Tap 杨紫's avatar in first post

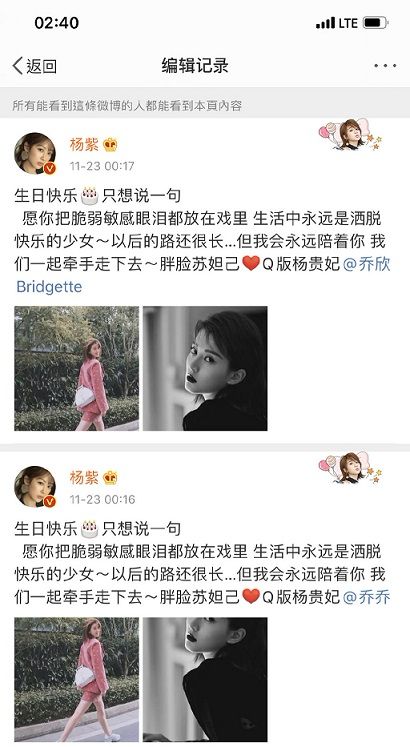35,153
